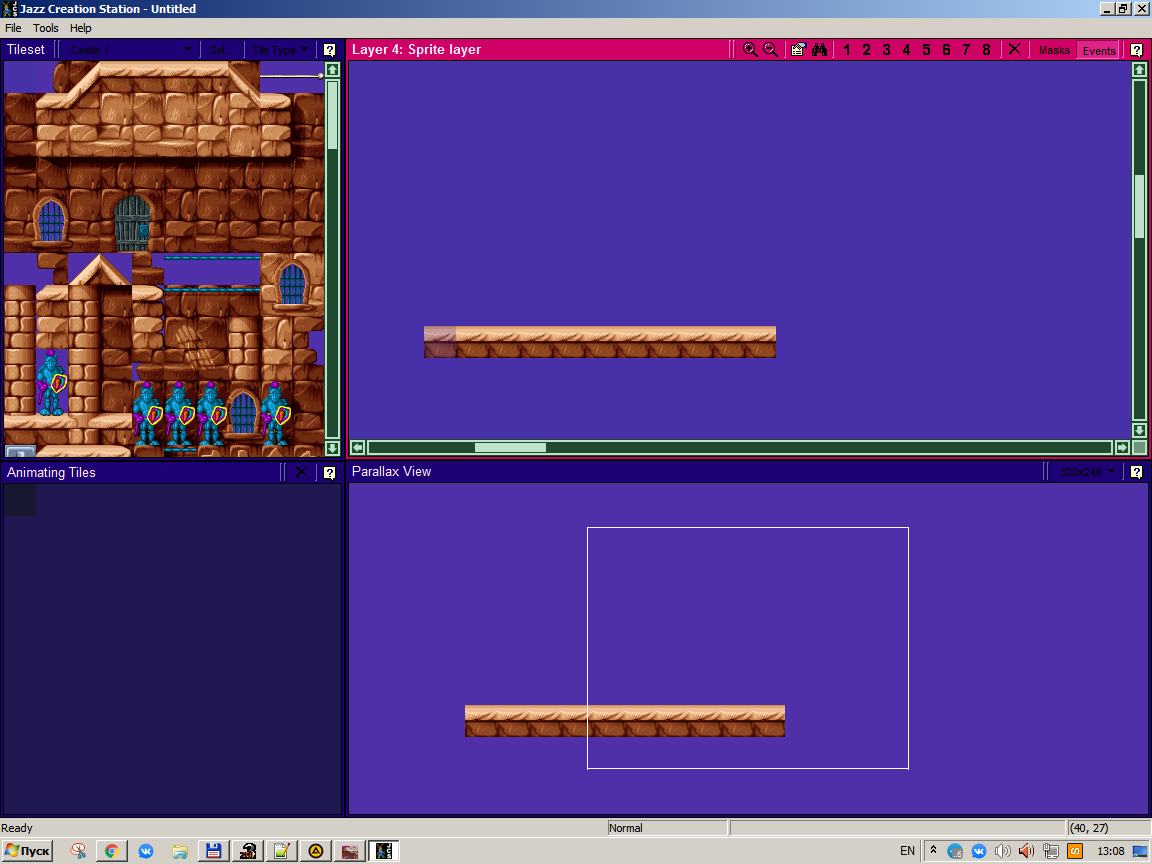Zoom out of the layer view

point(770,50)
